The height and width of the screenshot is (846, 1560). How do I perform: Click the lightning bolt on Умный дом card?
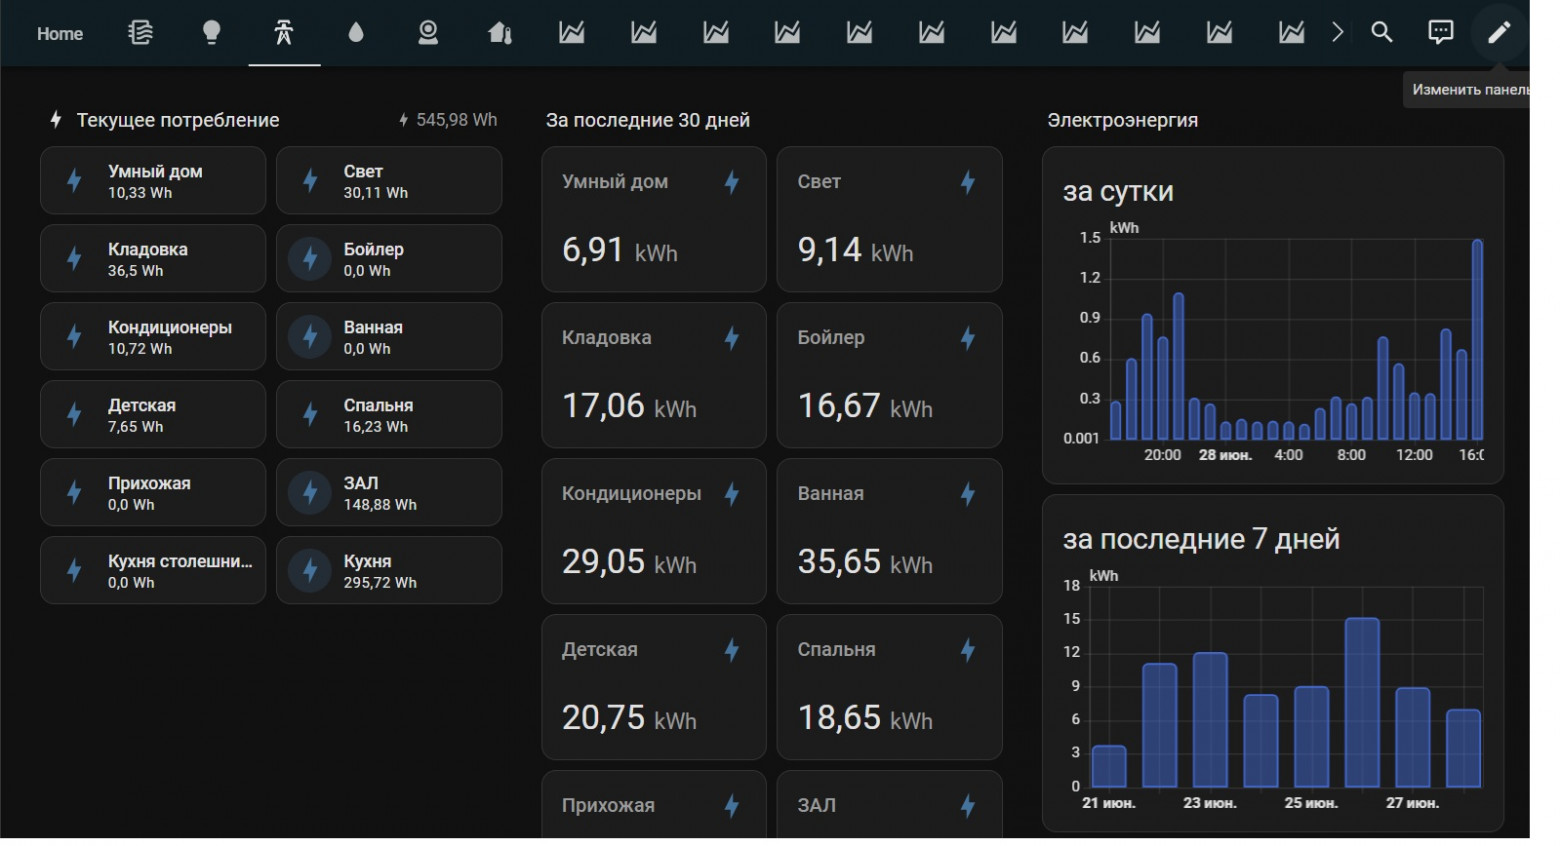[733, 183]
